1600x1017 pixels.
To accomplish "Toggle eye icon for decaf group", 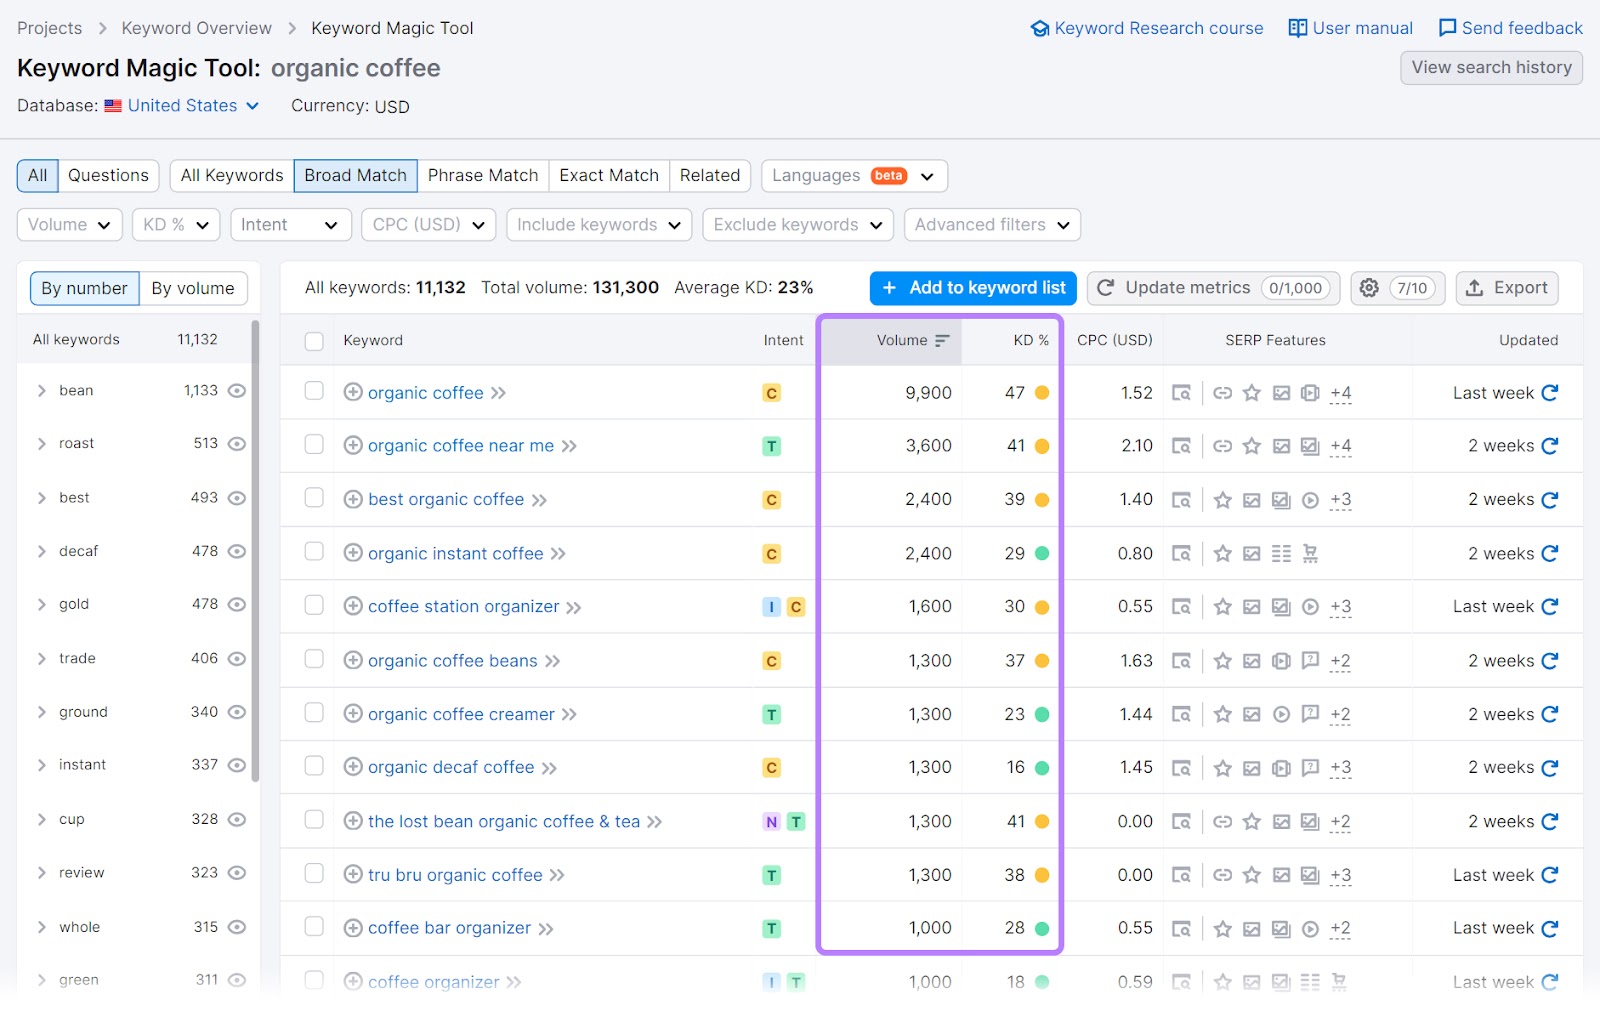I will pos(237,551).
